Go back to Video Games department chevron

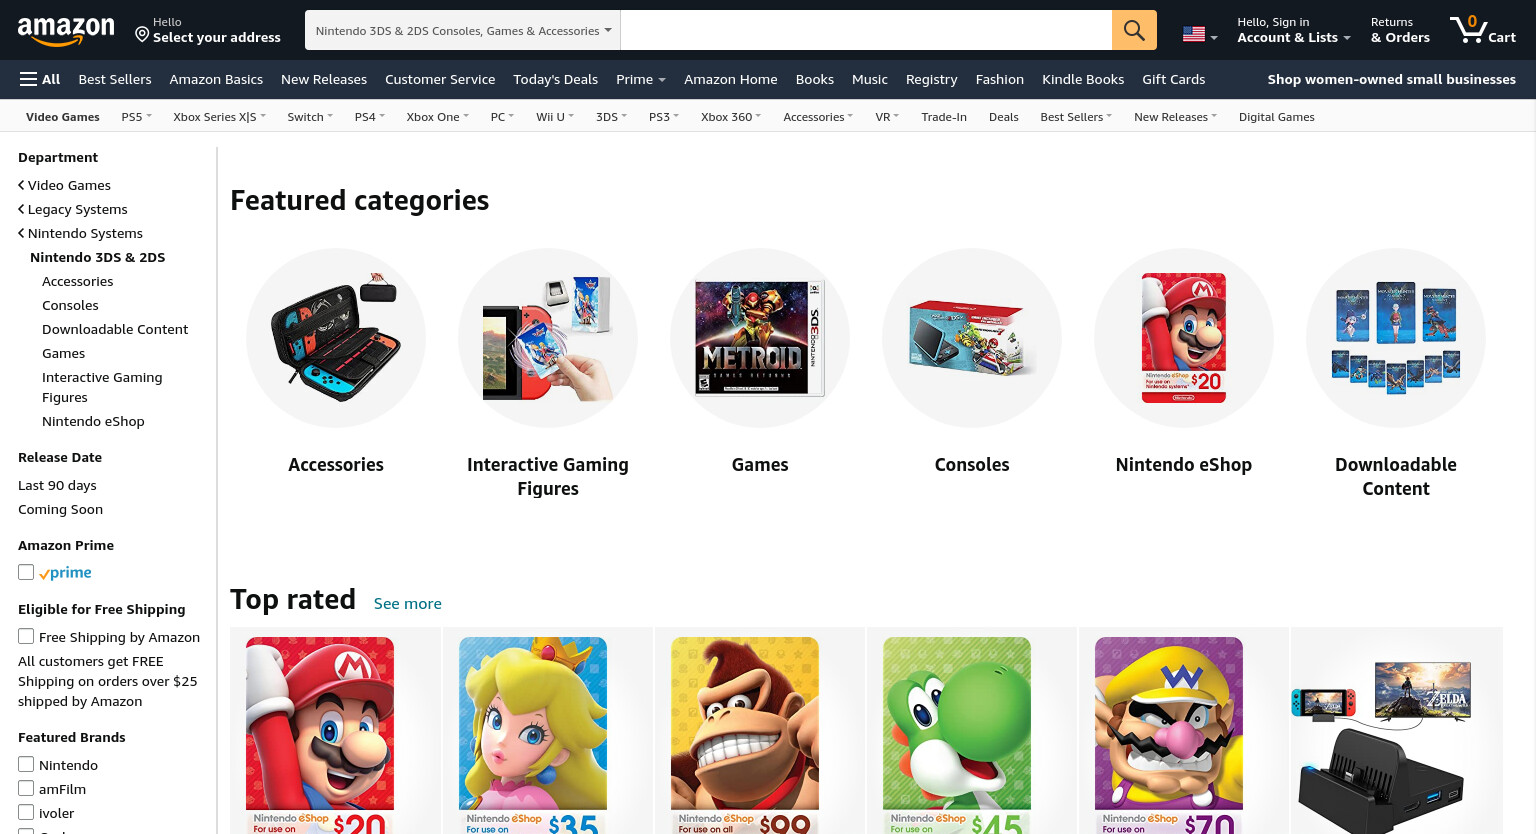coord(21,185)
